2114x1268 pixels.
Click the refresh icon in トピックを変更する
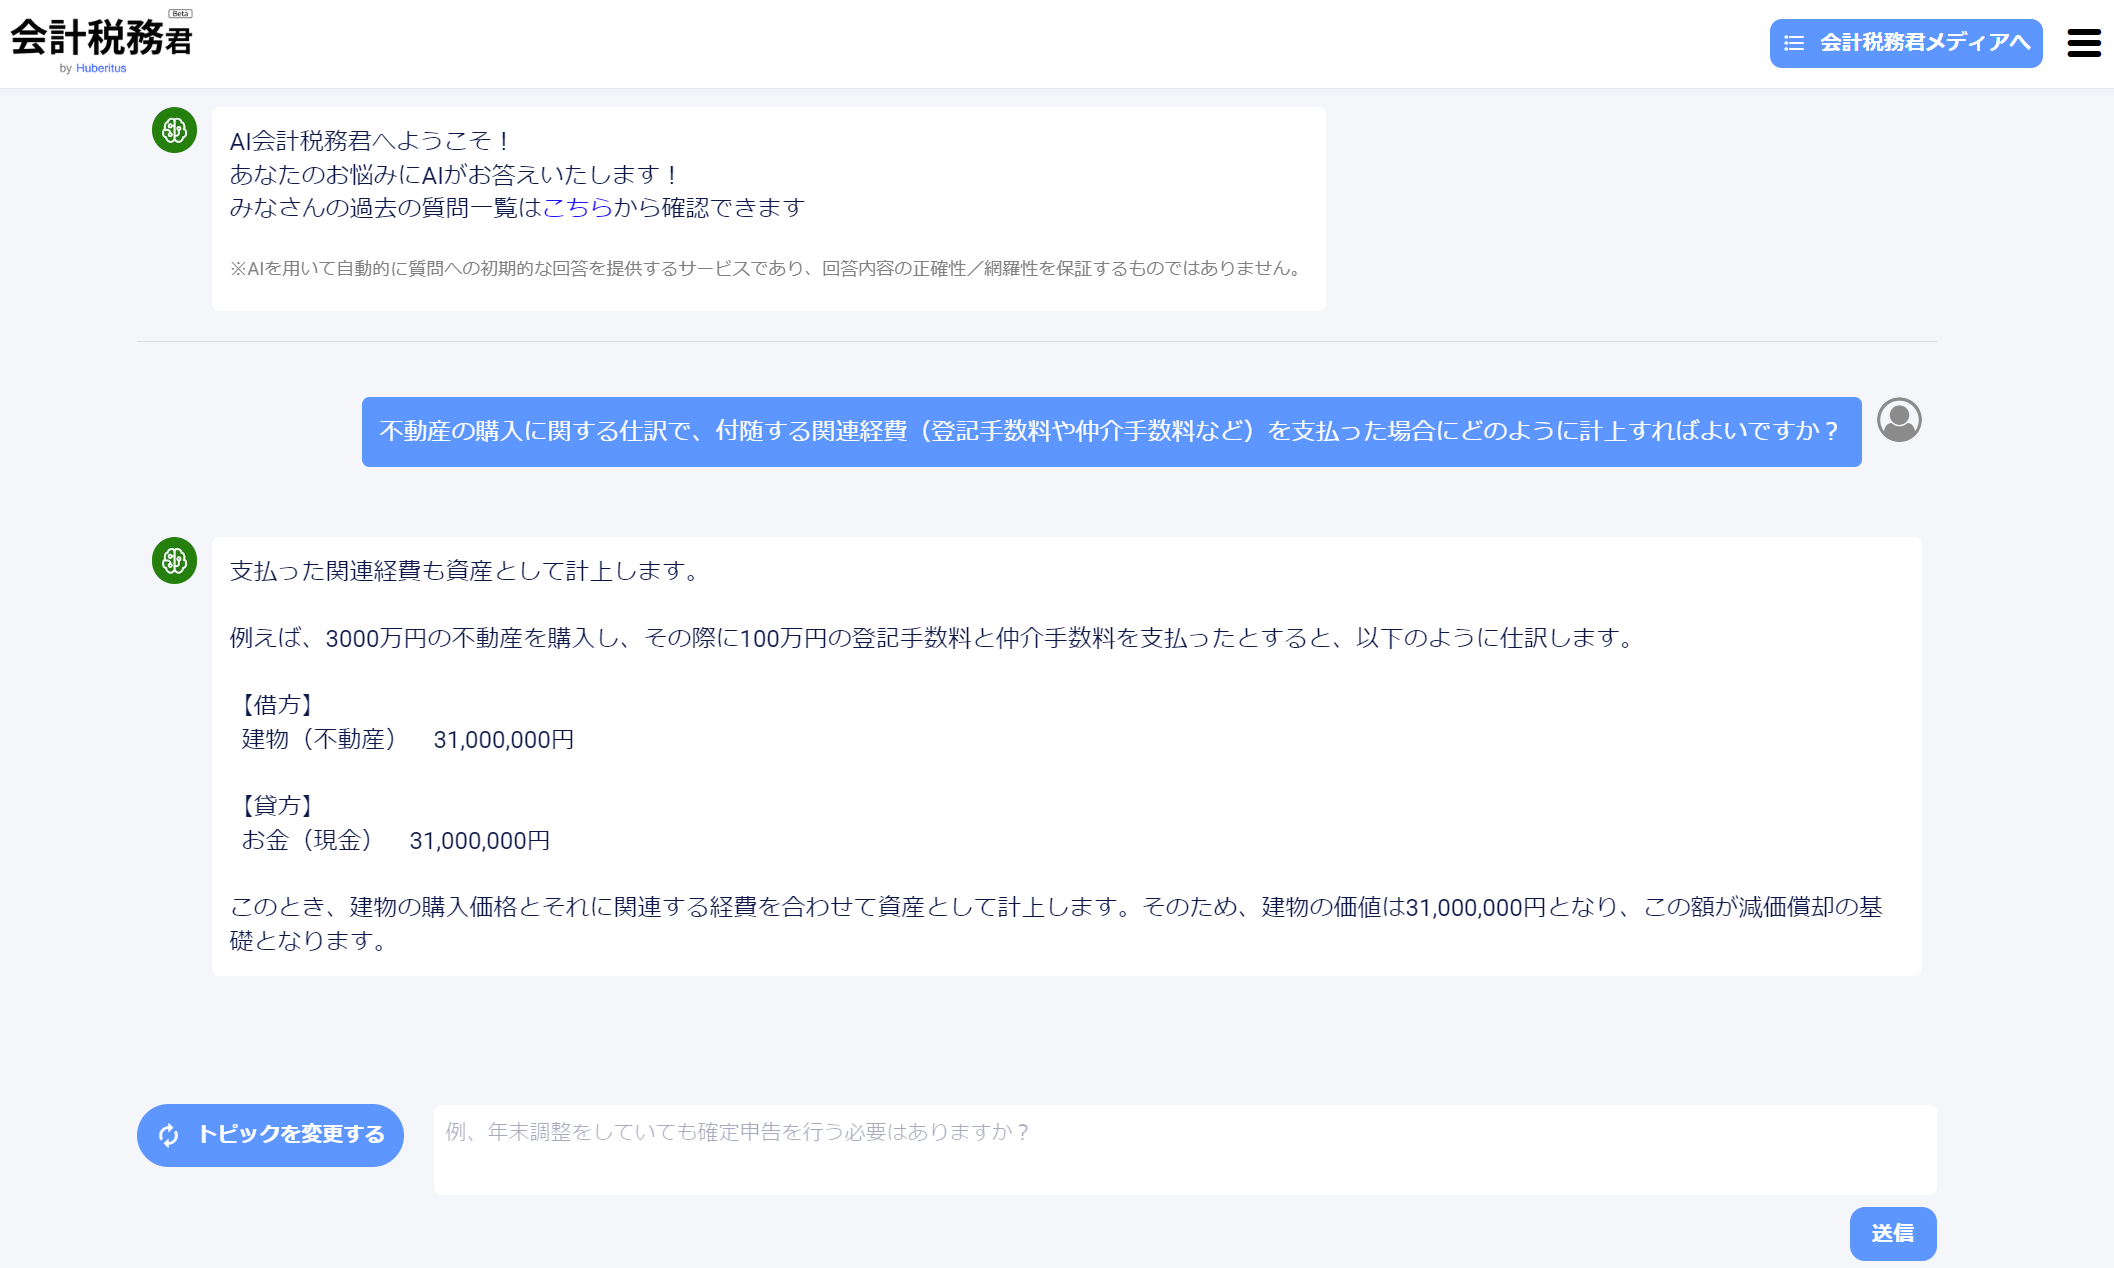click(168, 1135)
